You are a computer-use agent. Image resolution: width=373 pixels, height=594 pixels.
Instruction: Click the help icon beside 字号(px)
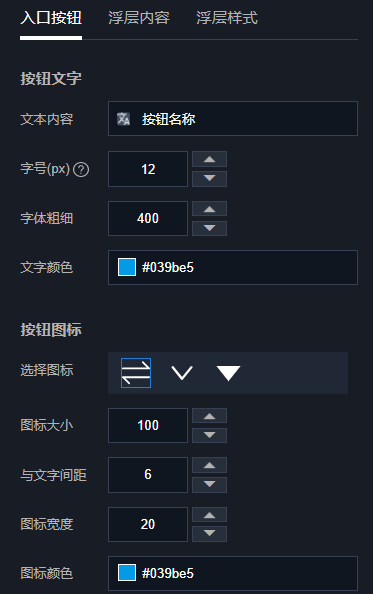coord(81,169)
